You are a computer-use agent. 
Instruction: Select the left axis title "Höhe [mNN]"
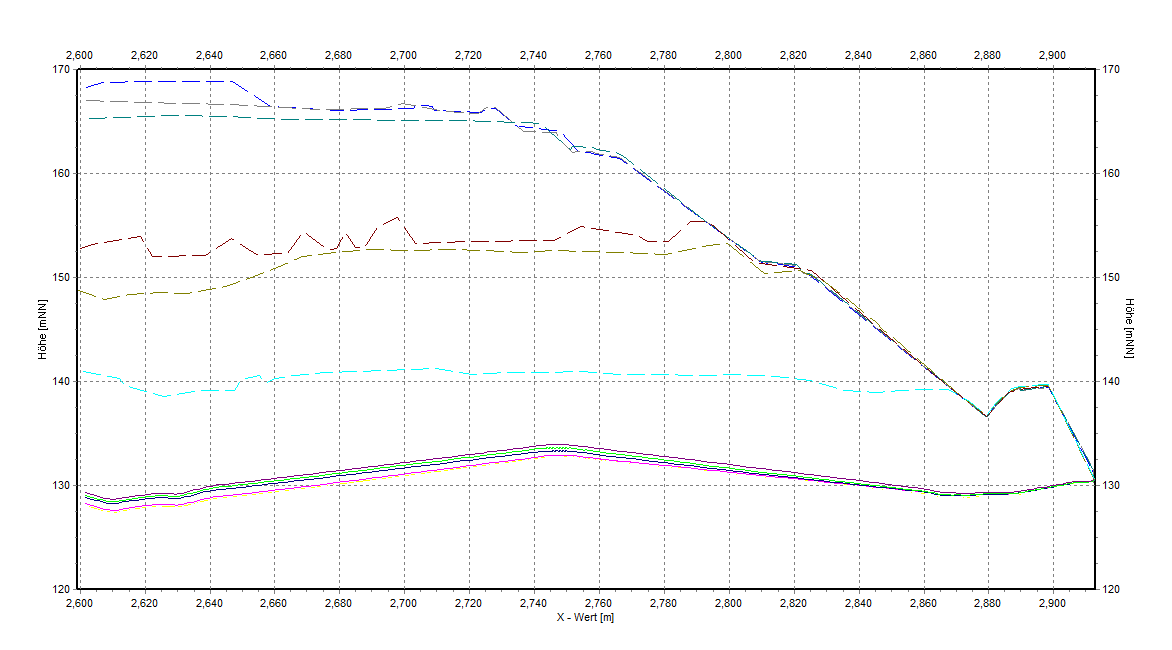(43, 329)
